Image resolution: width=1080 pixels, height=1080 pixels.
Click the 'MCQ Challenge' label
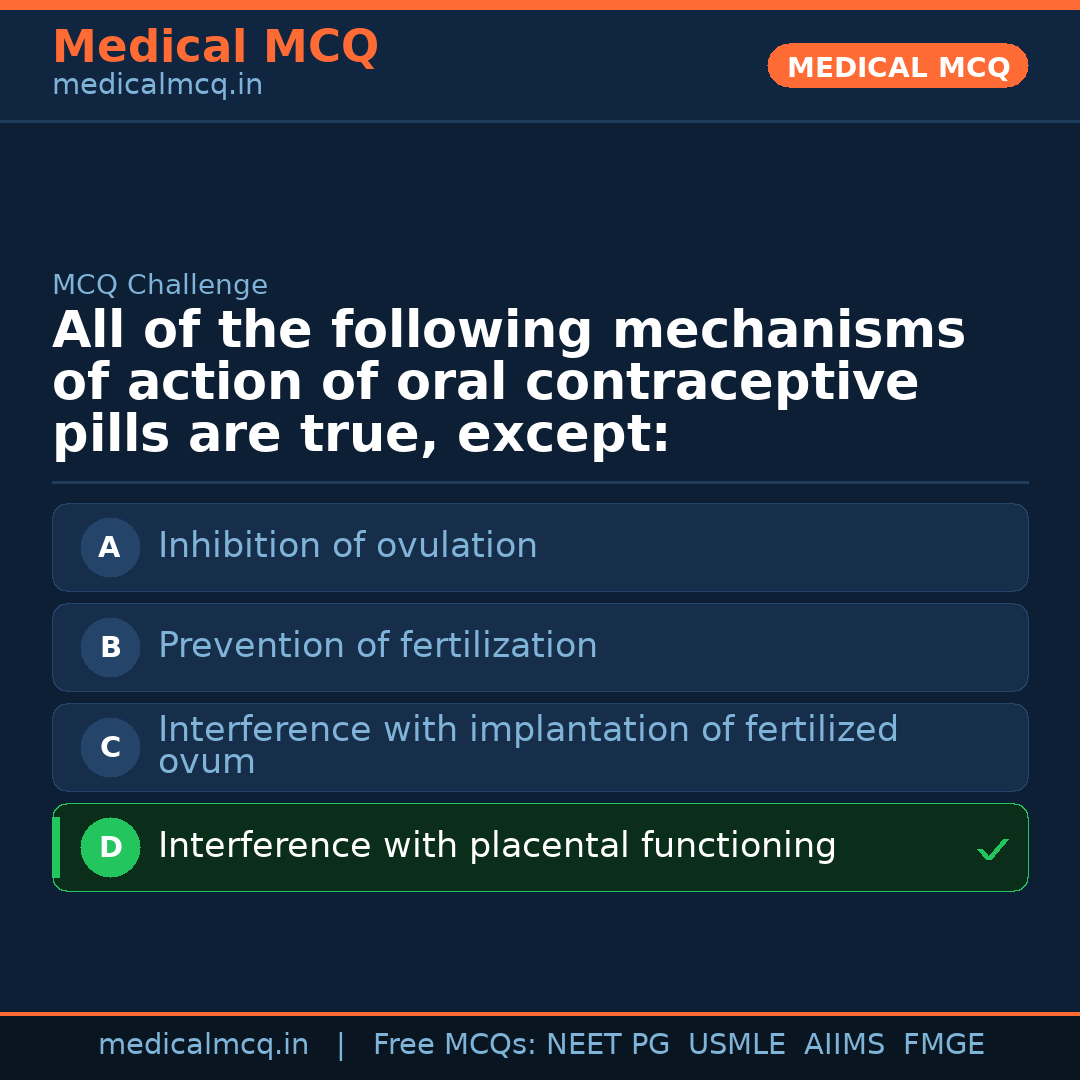(160, 285)
